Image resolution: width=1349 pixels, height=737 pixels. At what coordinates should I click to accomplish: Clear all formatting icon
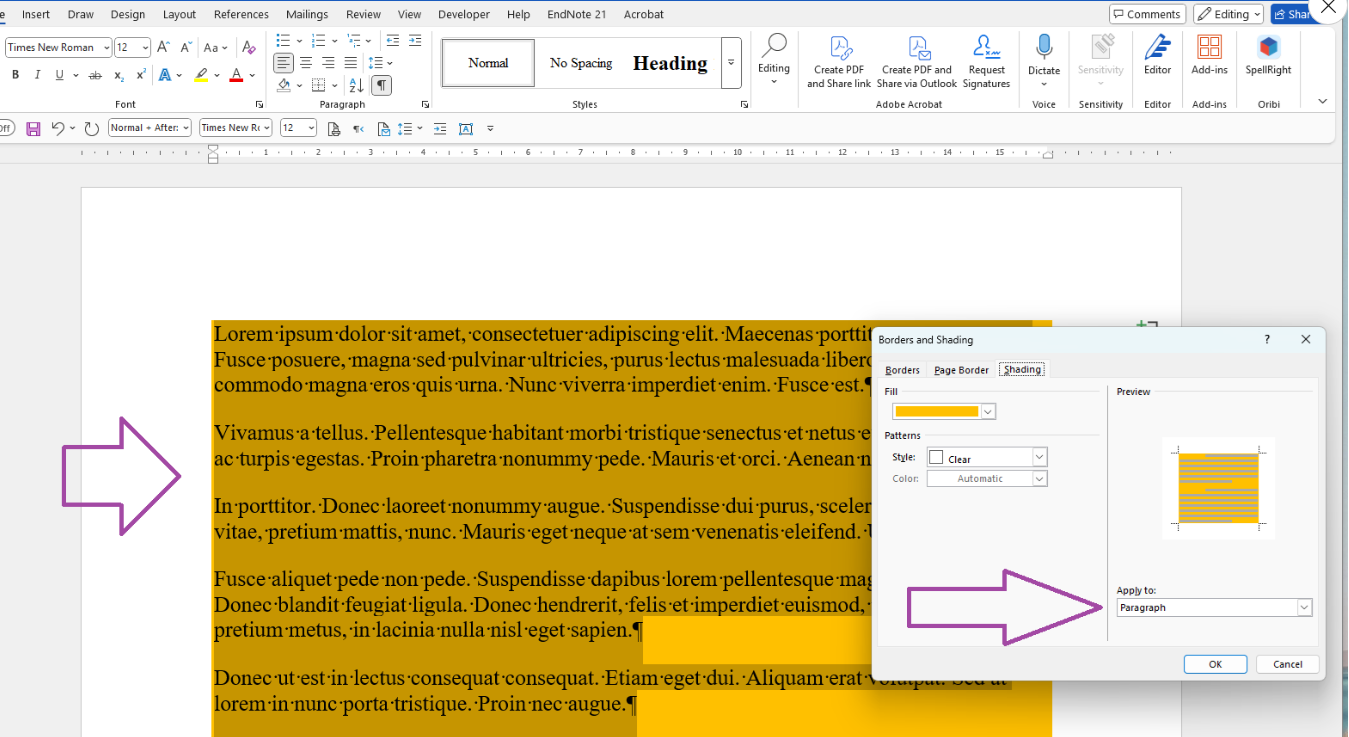[x=250, y=47]
